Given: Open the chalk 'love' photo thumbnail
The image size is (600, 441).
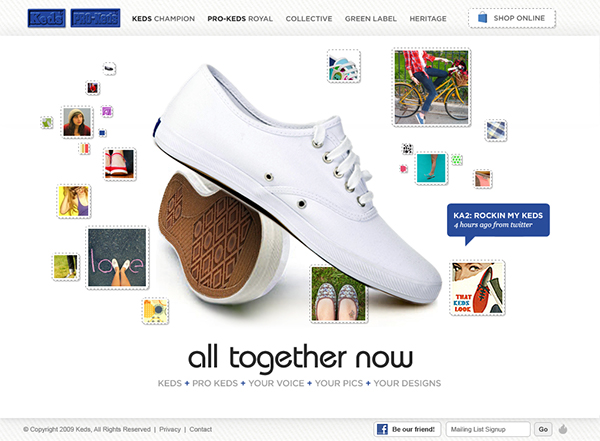Looking at the screenshot, I should pyautogui.click(x=117, y=257).
